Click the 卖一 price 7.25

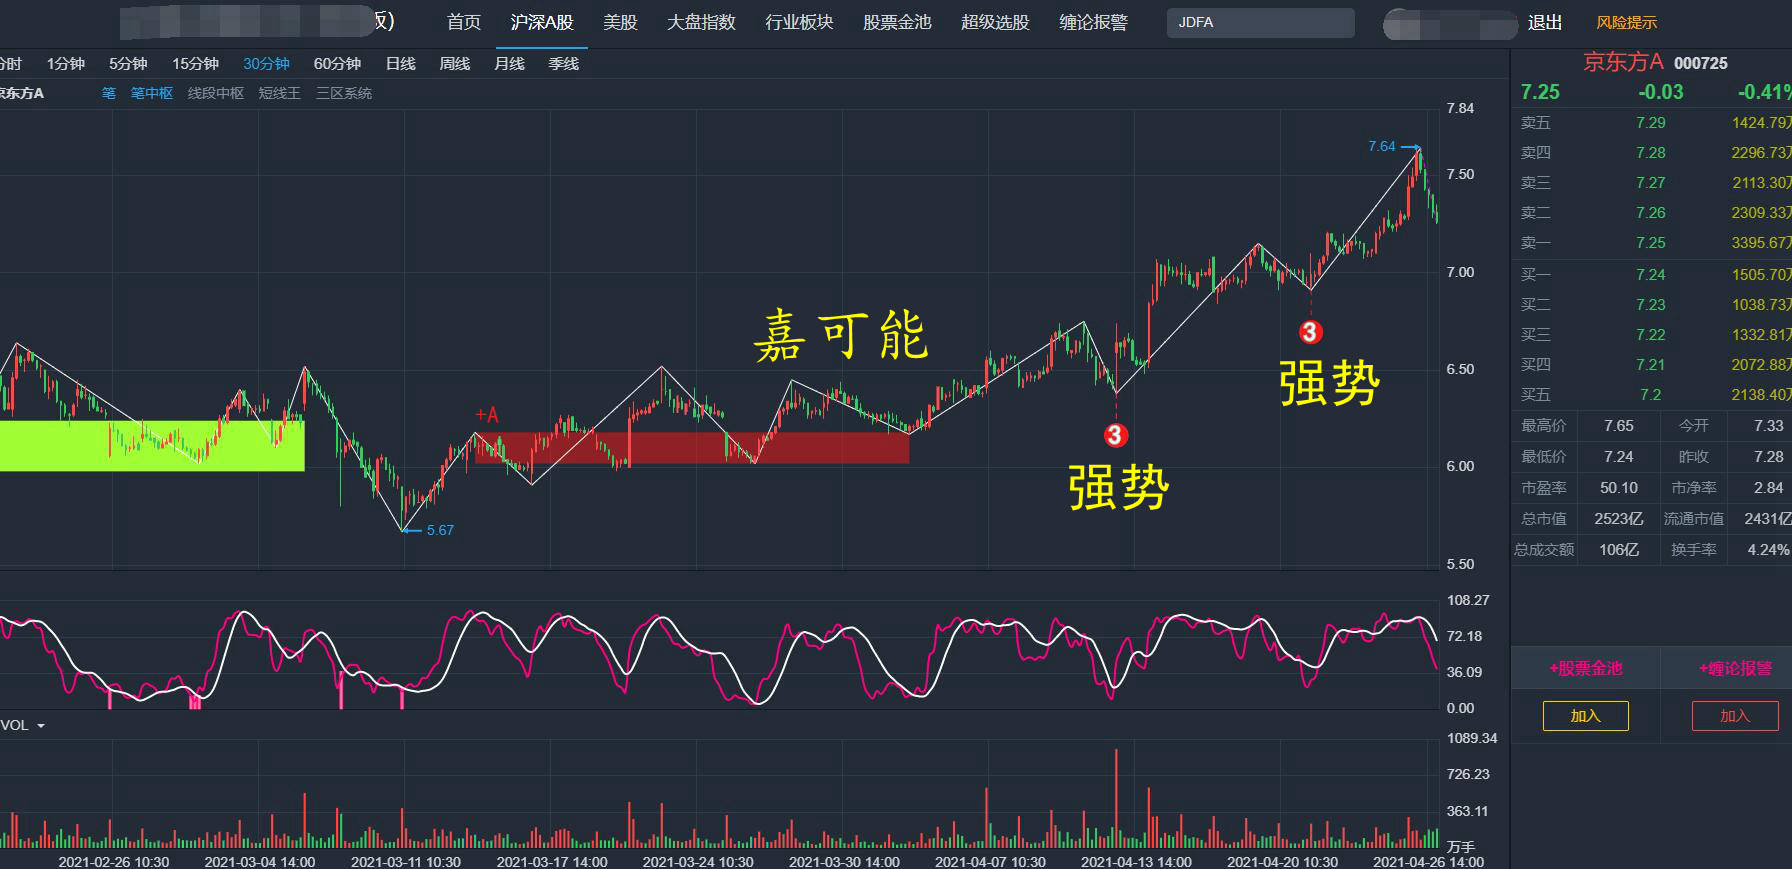1651,243
